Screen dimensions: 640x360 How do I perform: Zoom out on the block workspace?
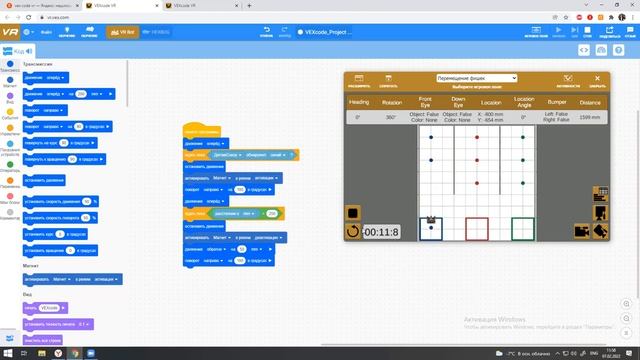pos(626,318)
